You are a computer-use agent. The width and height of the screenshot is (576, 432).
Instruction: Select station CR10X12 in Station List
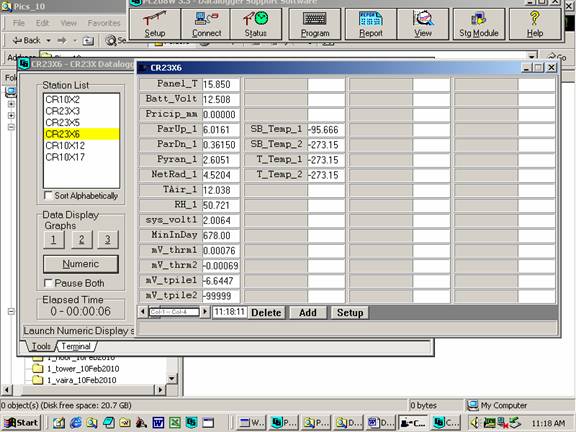click(82, 145)
